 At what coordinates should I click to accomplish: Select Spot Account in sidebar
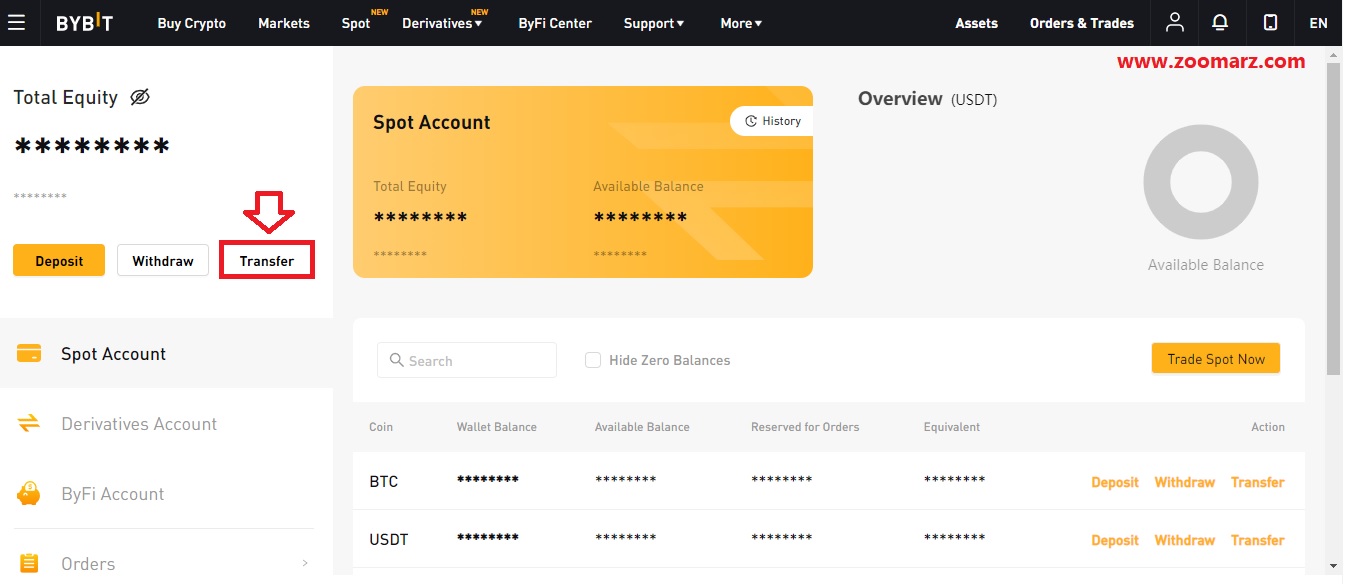pos(166,353)
